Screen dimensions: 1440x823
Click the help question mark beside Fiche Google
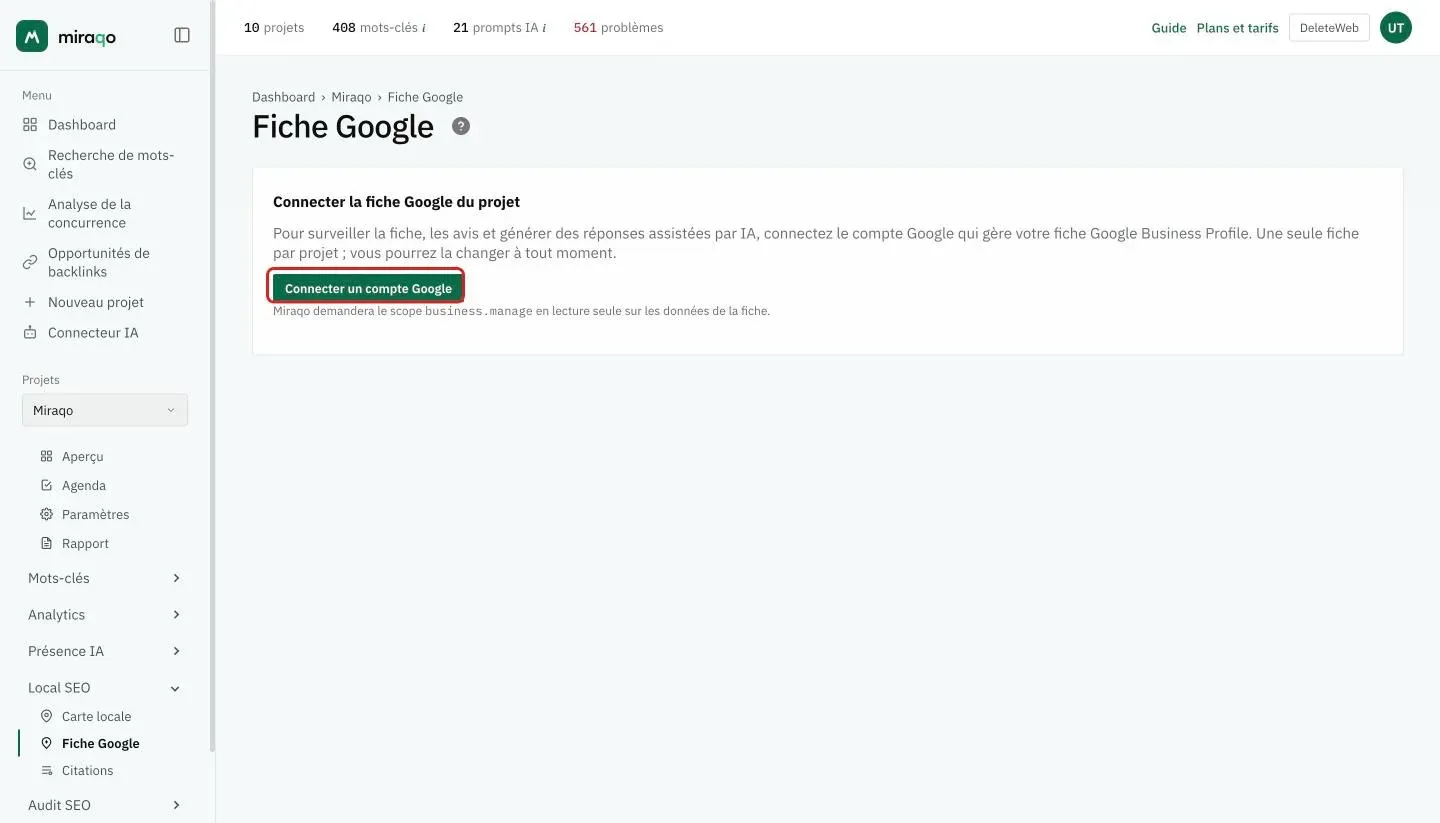click(x=461, y=126)
